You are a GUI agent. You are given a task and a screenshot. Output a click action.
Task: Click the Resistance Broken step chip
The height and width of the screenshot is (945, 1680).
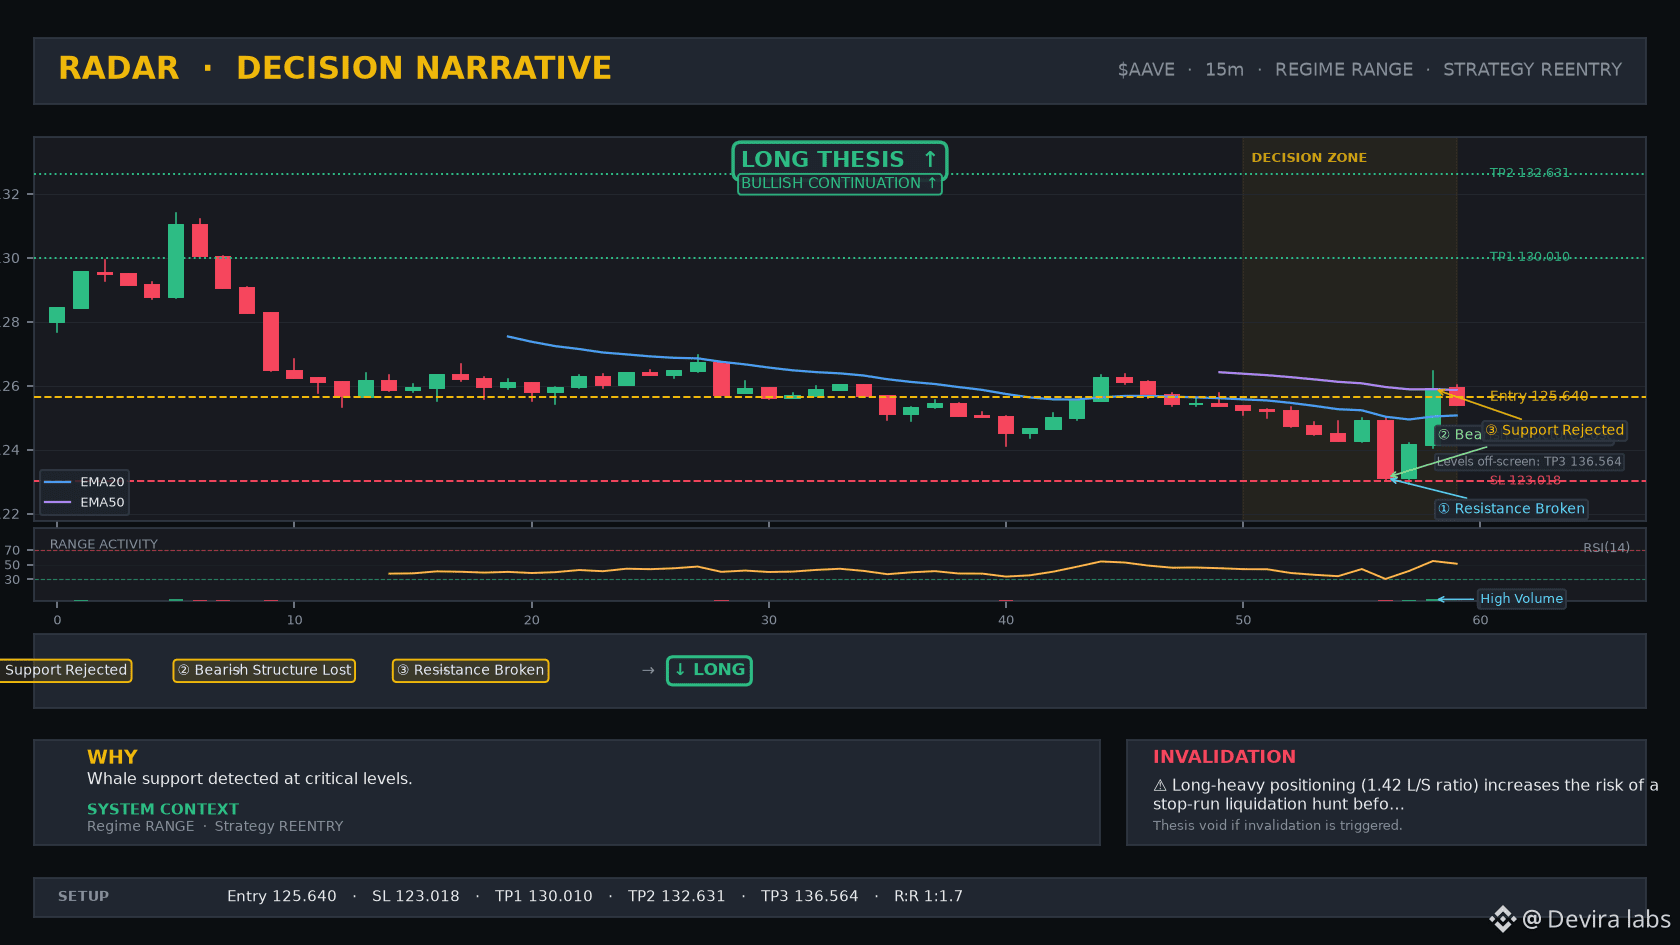[470, 670]
